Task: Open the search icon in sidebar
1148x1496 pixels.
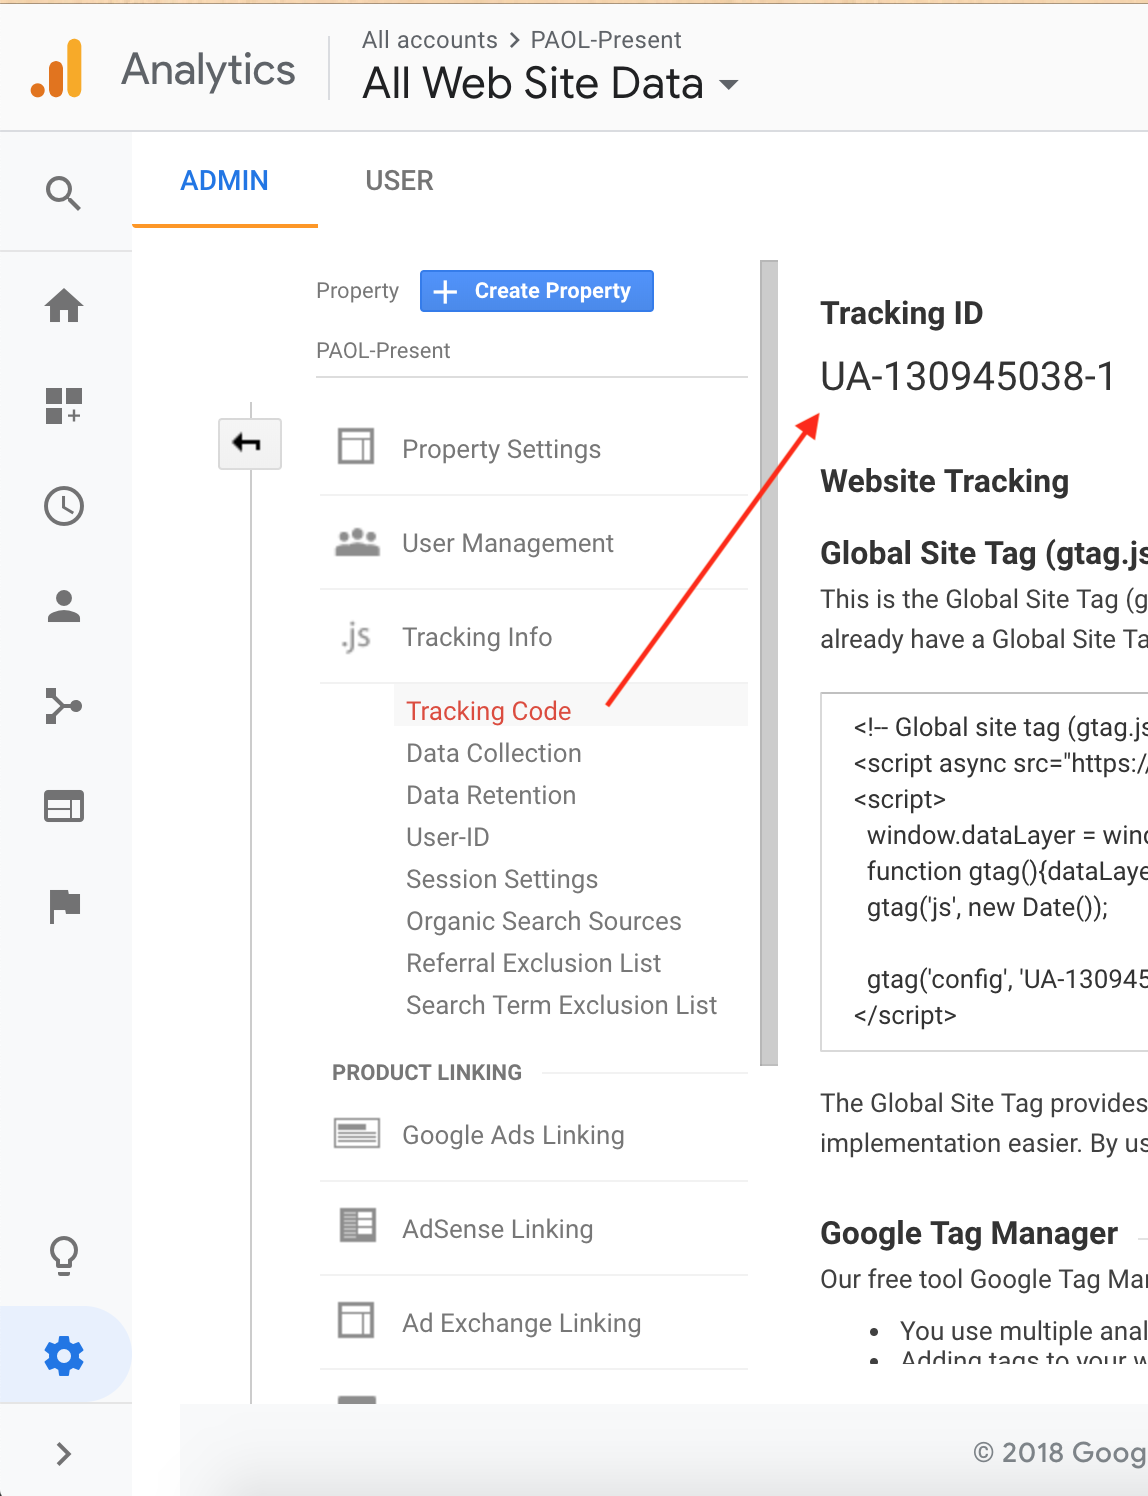Action: pos(64,192)
